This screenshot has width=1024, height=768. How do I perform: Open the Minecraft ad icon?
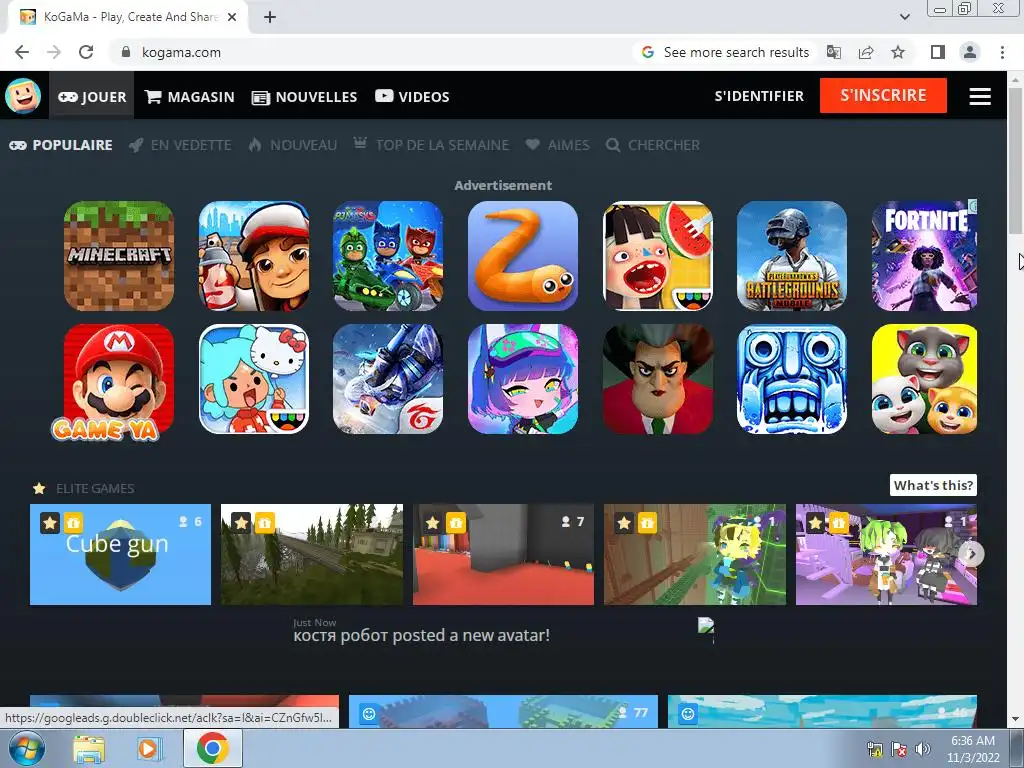[x=119, y=255]
